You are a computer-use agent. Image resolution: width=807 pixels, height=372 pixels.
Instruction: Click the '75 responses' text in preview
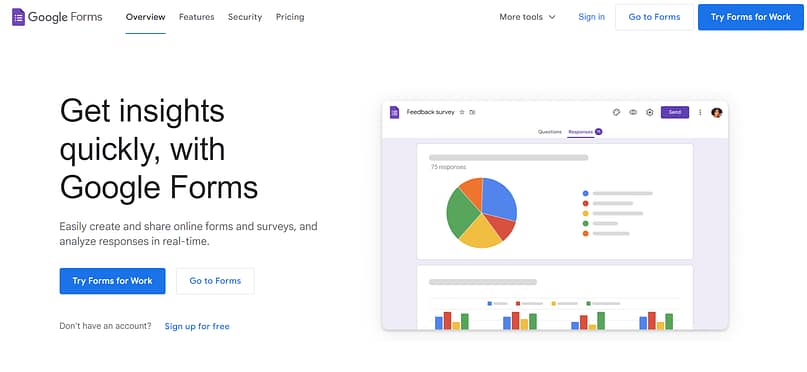coord(448,167)
